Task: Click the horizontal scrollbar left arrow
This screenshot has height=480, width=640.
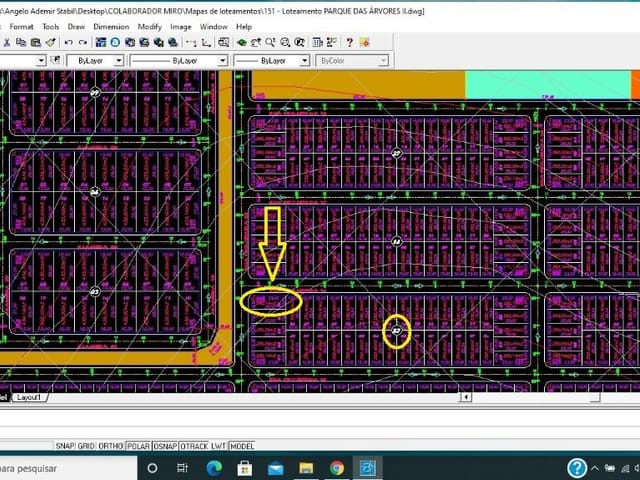Action: point(466,397)
